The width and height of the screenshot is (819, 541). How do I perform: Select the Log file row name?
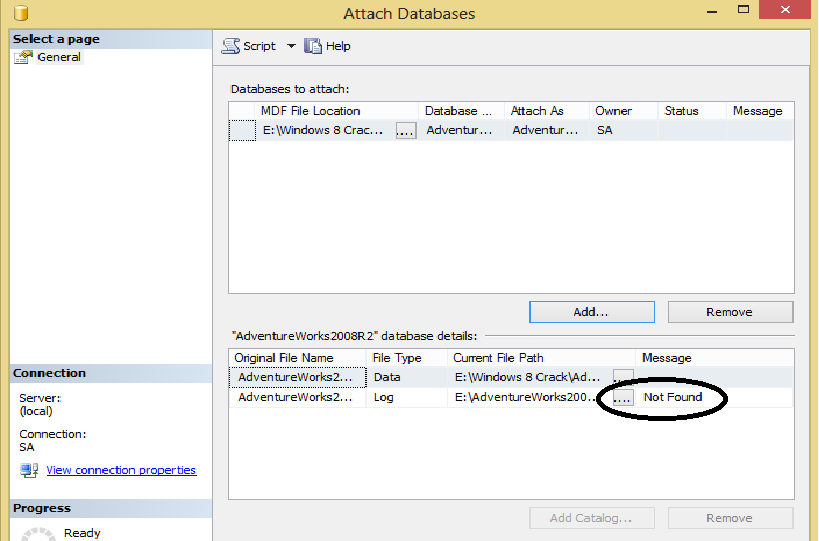[x=295, y=398]
